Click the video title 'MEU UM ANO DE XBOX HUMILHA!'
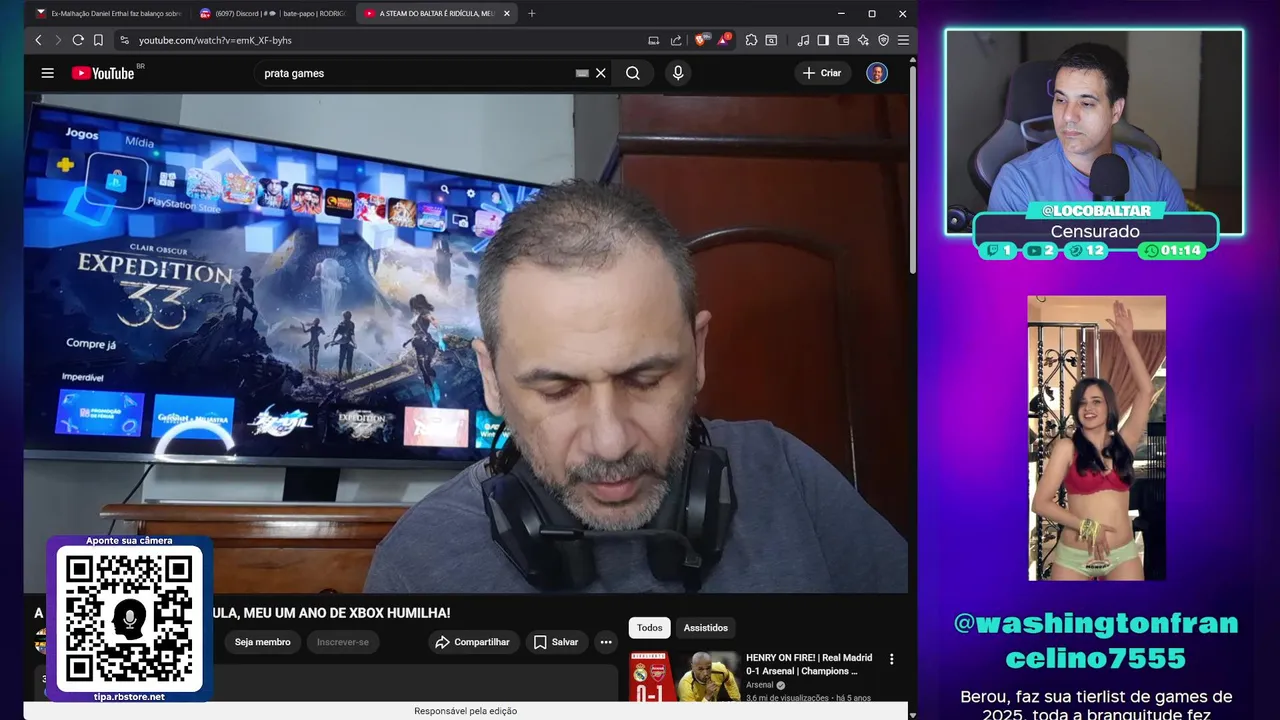 (x=347, y=613)
